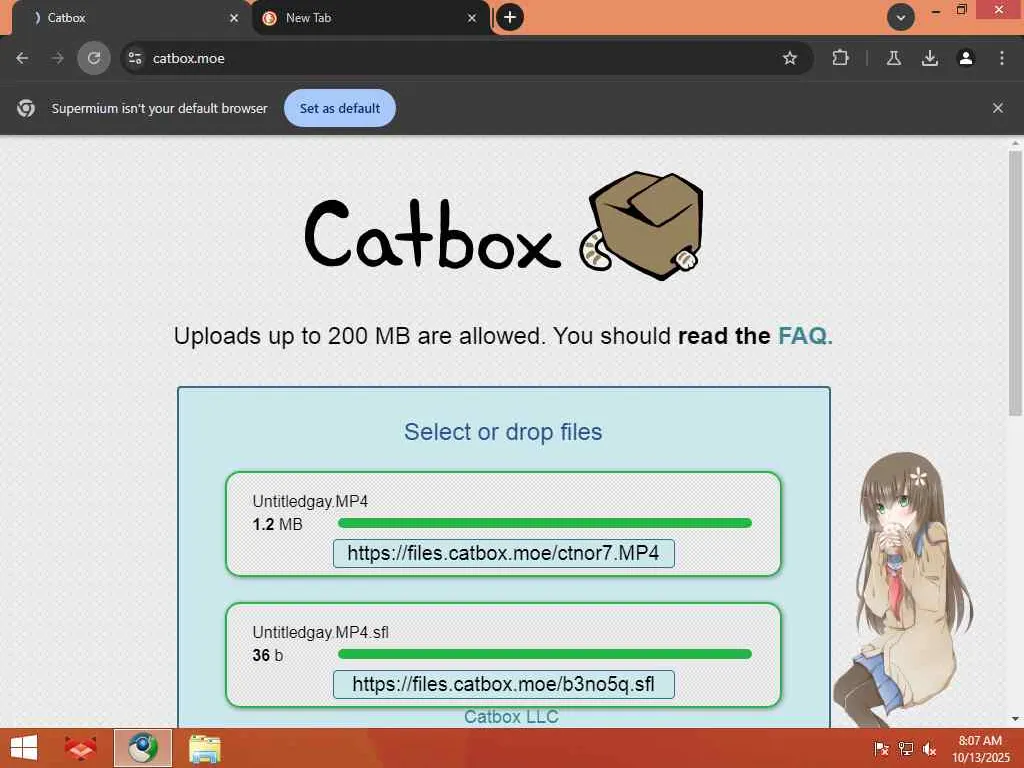Click the forward navigation arrow
Screen dimensions: 1024x768
[57, 58]
